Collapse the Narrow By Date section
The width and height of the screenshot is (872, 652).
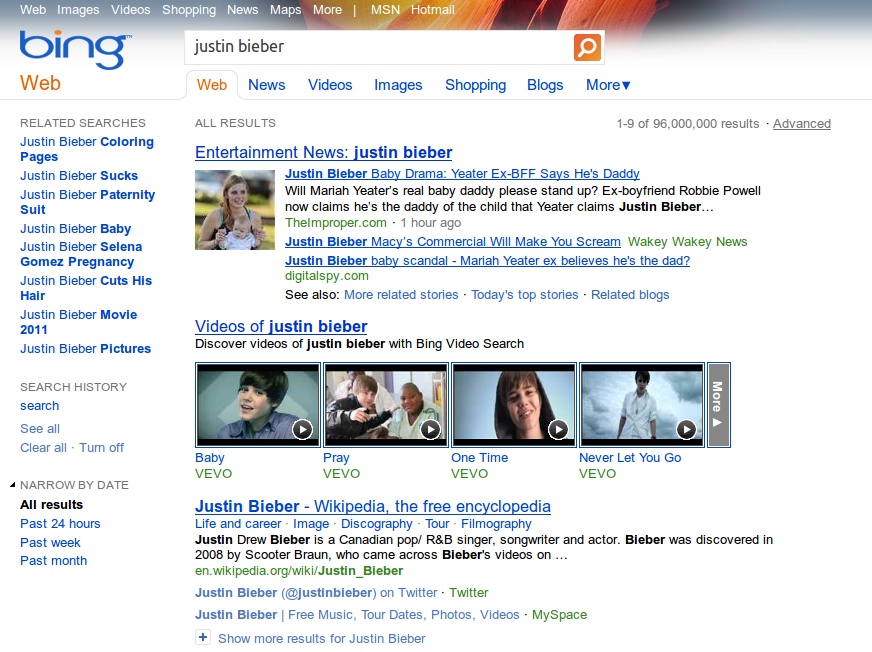click(13, 485)
